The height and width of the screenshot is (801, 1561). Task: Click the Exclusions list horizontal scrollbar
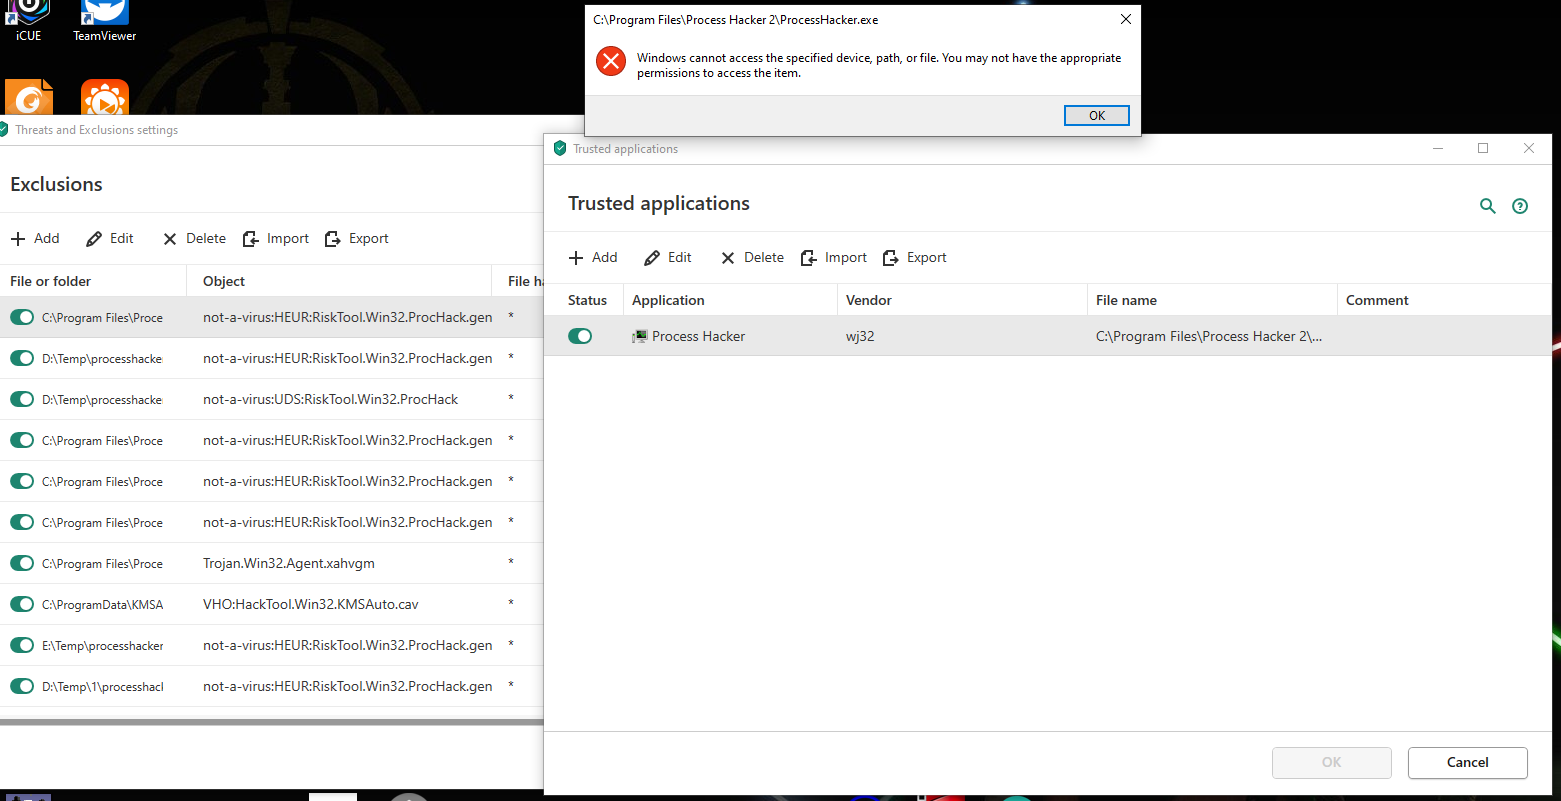coord(272,720)
